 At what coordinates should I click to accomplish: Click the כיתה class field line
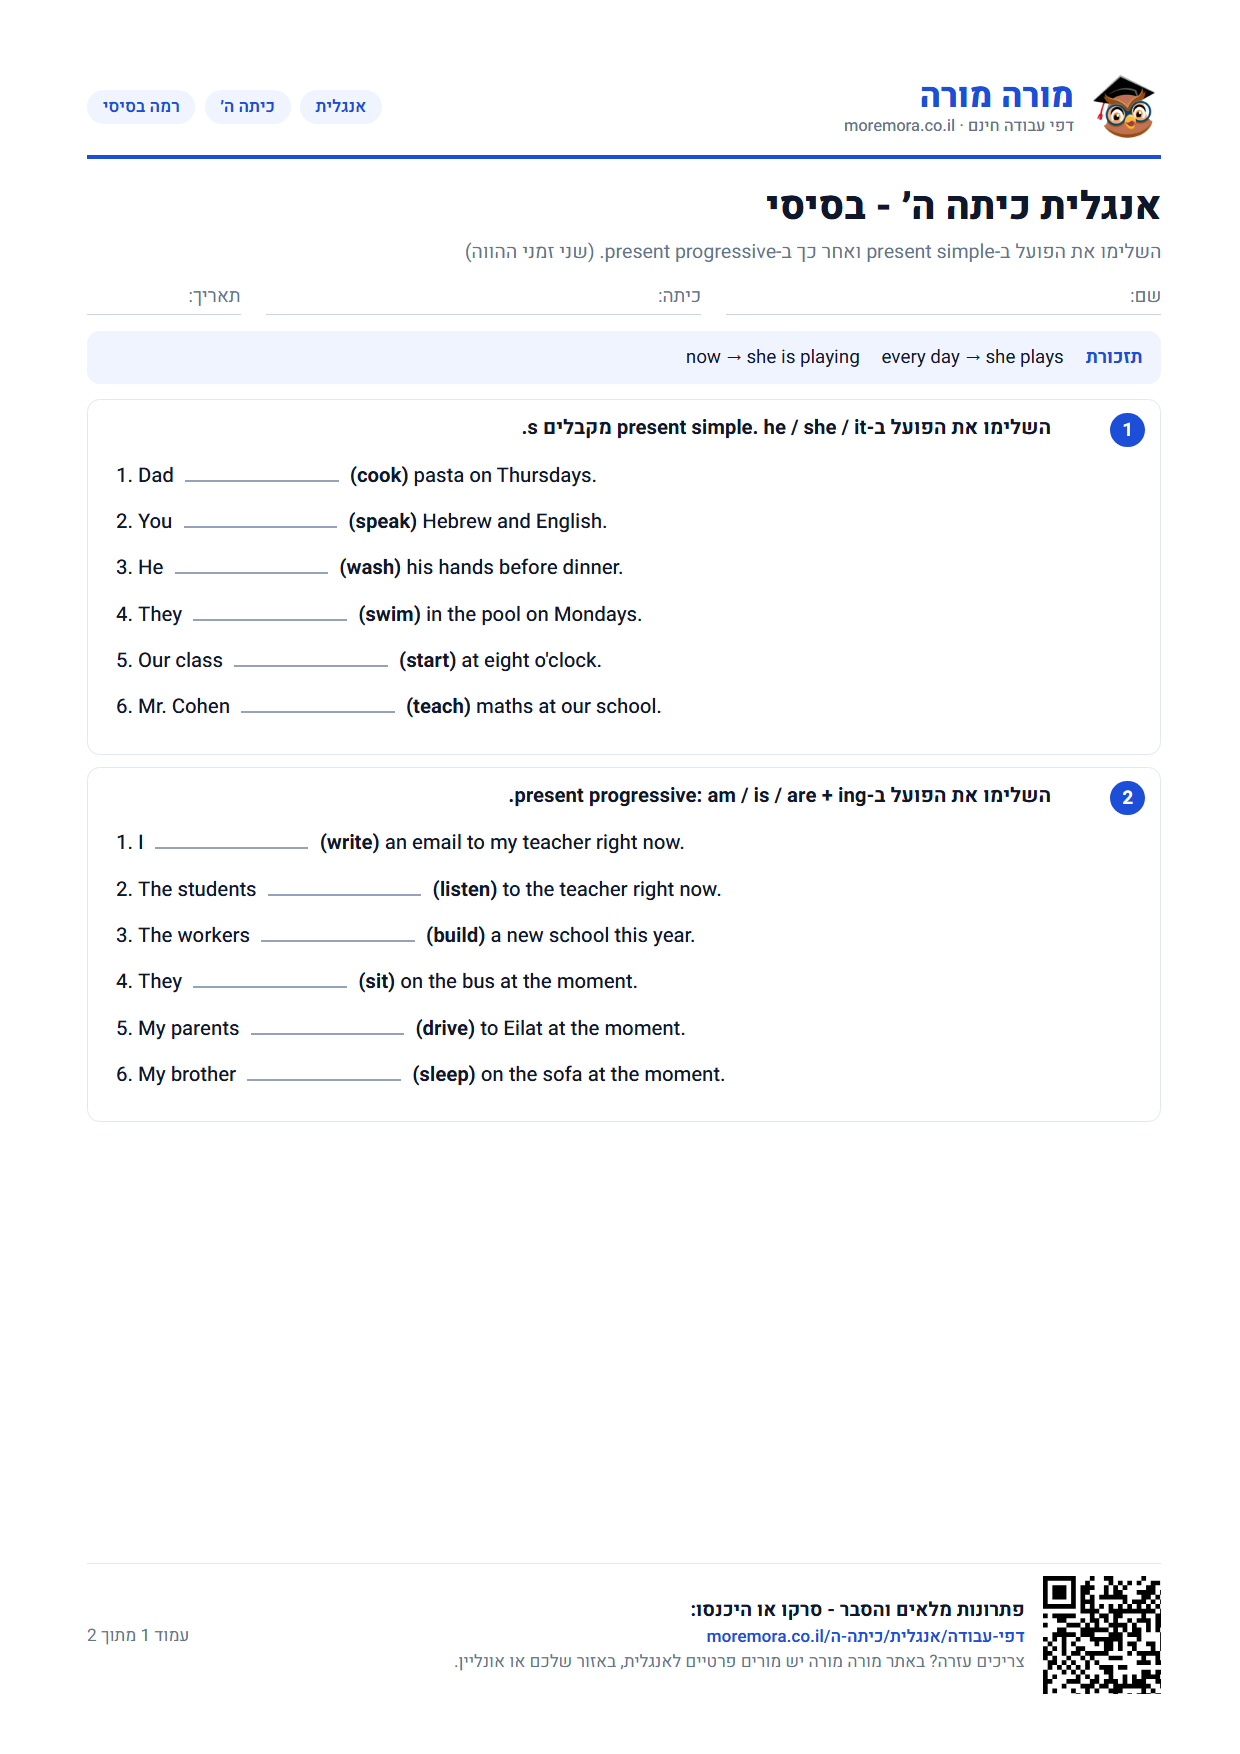tap(483, 298)
